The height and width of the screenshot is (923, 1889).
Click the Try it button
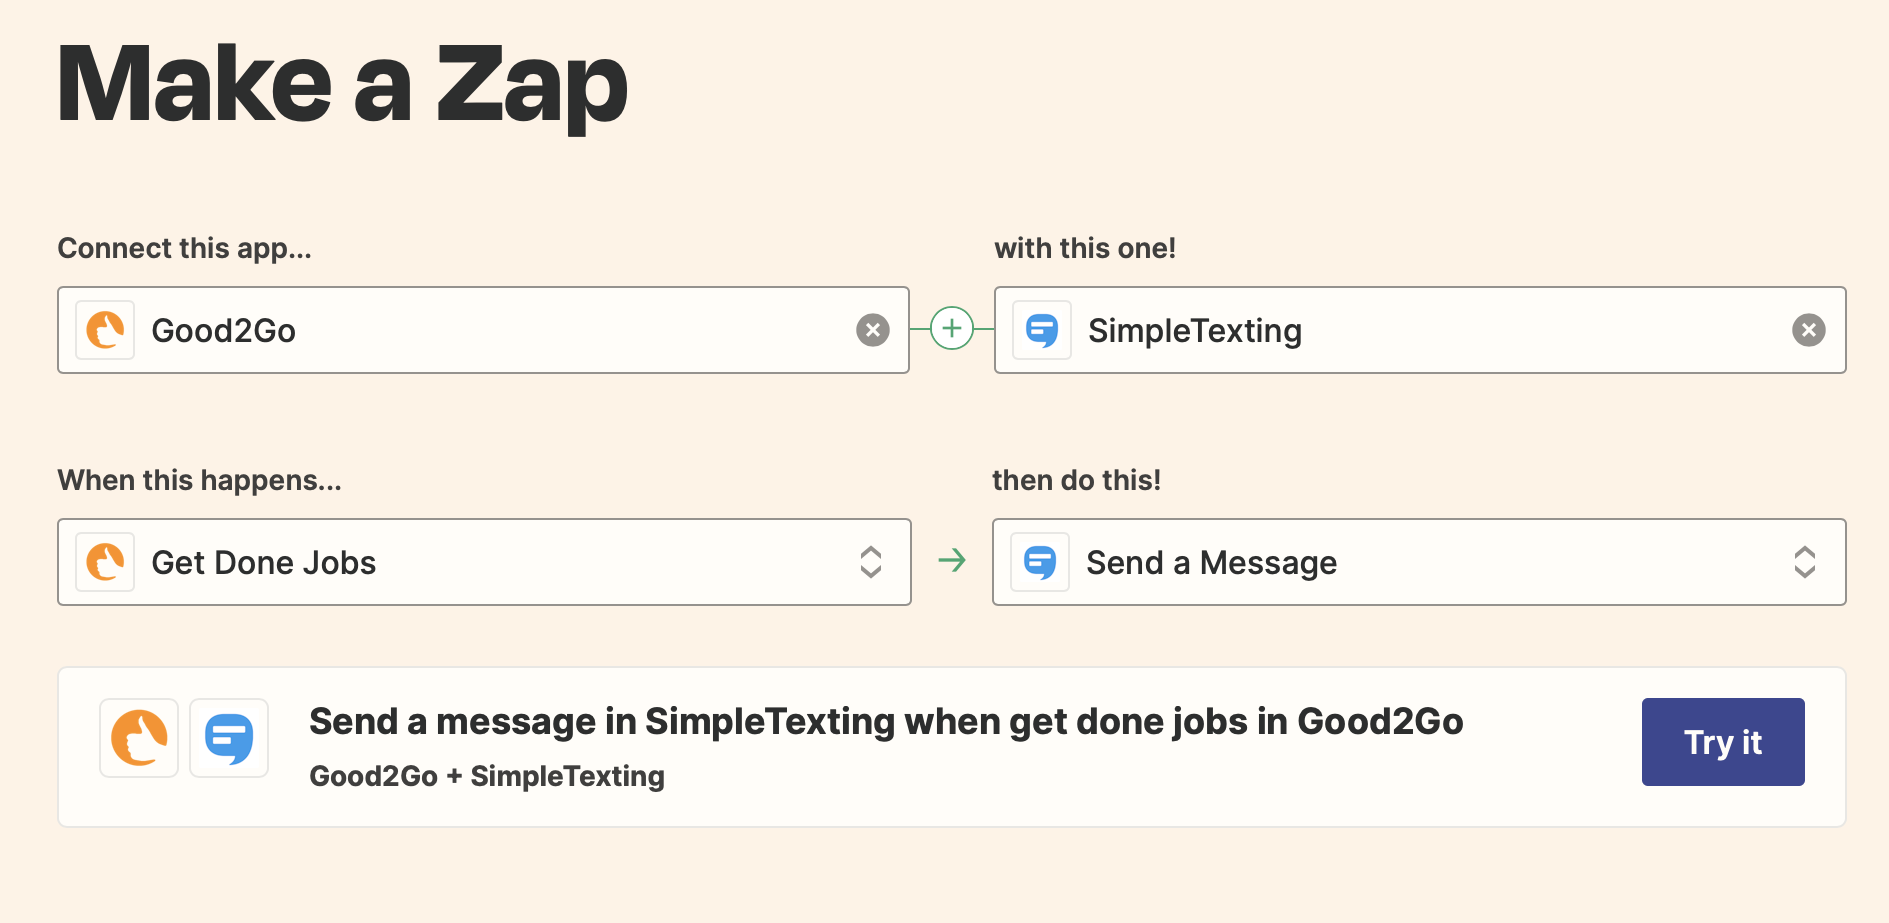pyautogui.click(x=1723, y=742)
